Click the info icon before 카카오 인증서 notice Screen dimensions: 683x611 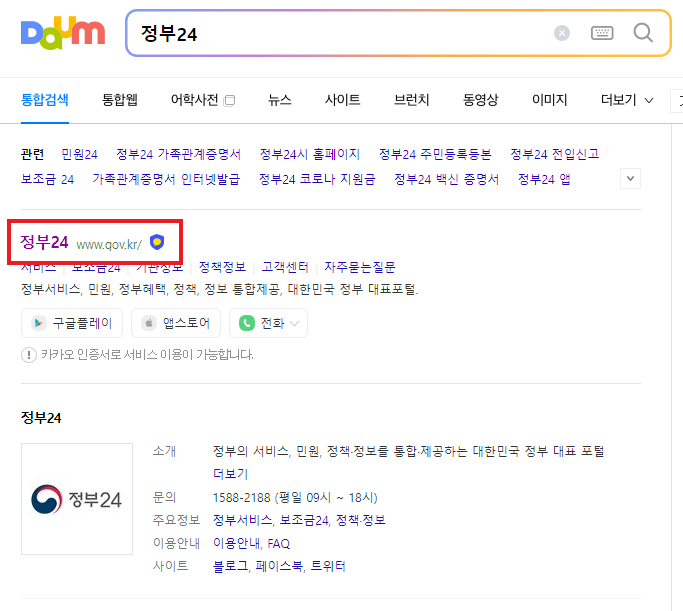pyautogui.click(x=29, y=355)
